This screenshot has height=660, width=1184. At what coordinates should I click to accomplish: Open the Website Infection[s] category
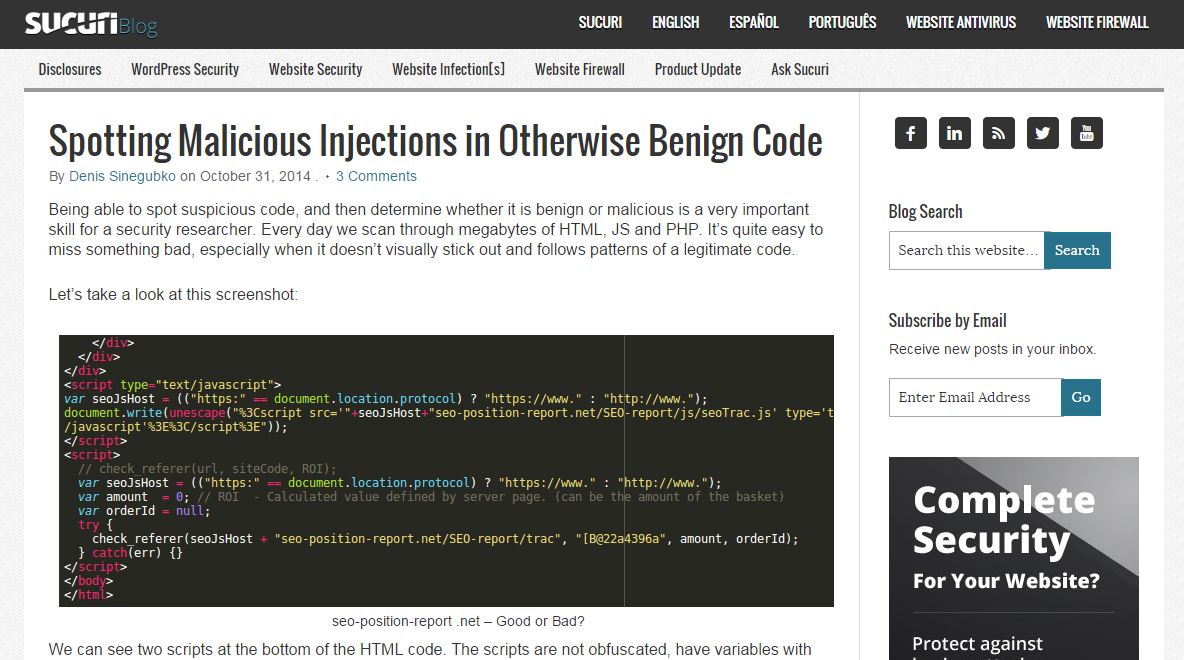coord(449,69)
